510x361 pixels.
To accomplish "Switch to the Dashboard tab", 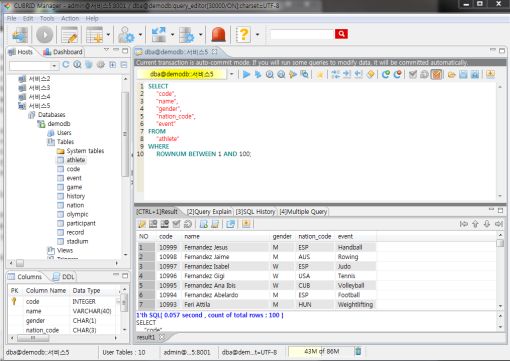I will 63,52.
